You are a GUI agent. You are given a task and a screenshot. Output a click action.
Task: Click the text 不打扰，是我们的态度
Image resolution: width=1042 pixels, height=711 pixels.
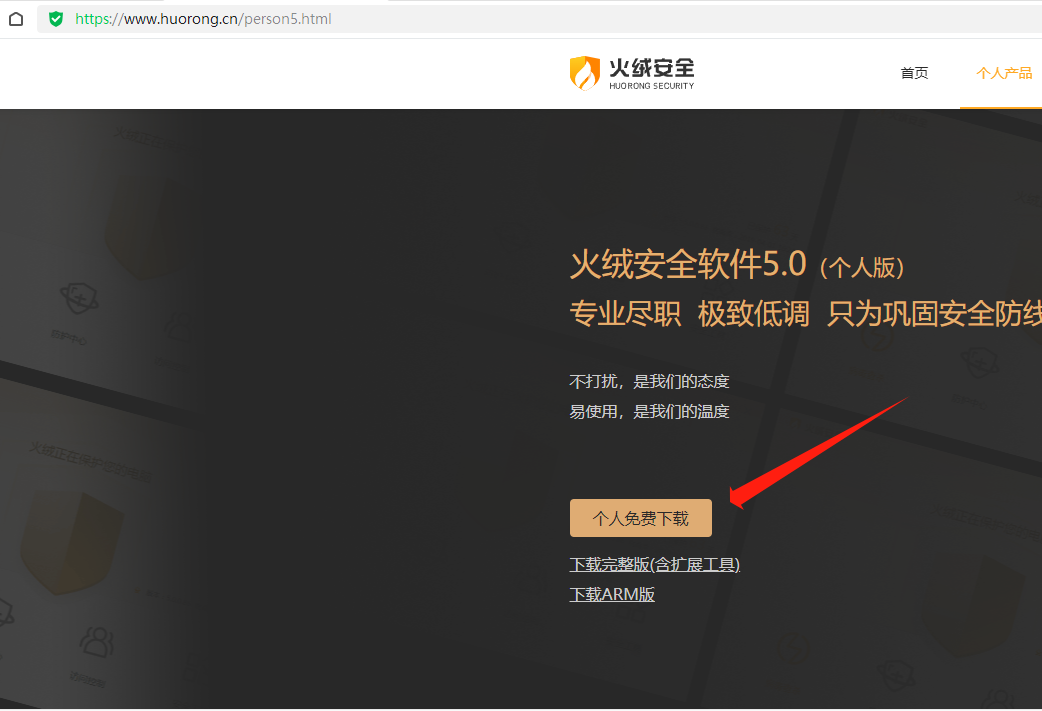tap(649, 381)
